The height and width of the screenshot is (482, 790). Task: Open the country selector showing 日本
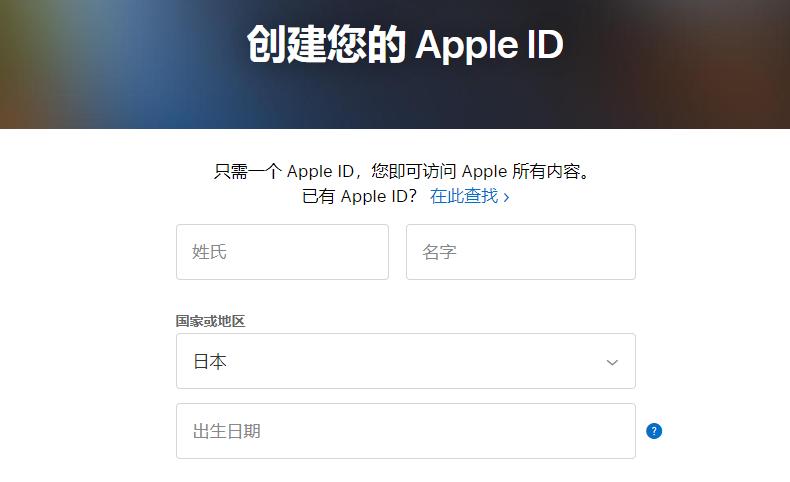[406, 361]
